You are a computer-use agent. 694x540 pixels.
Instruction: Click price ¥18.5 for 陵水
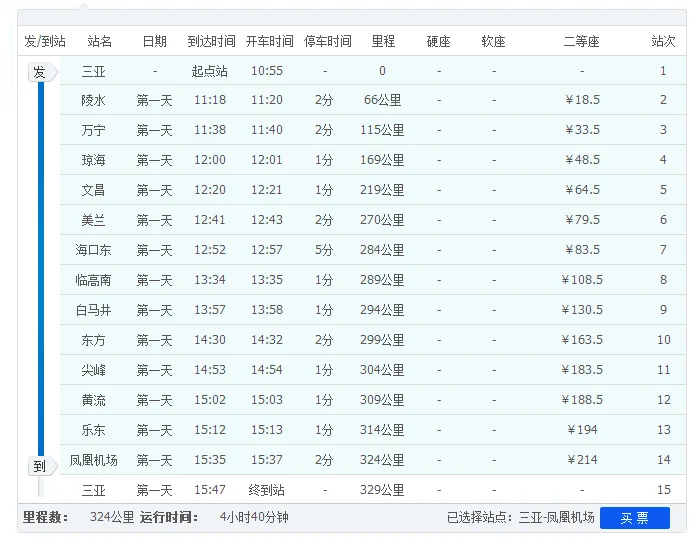tap(582, 100)
